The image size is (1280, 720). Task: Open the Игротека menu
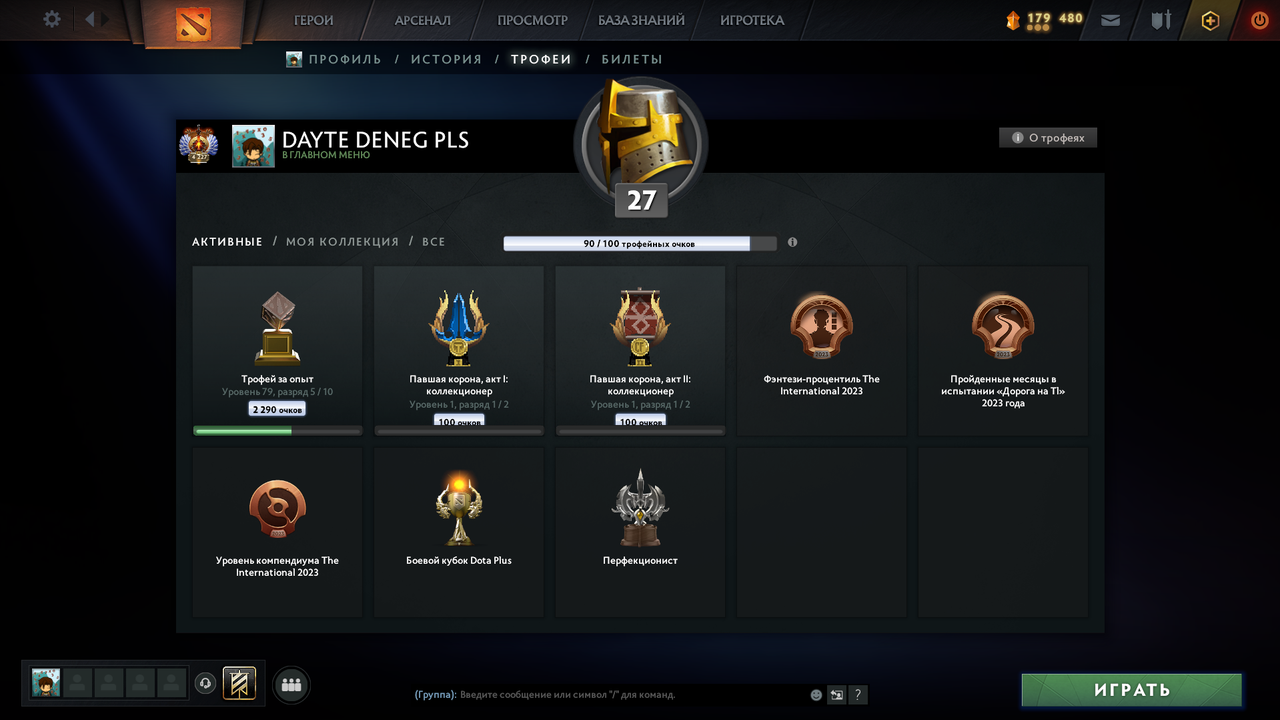click(x=752, y=20)
